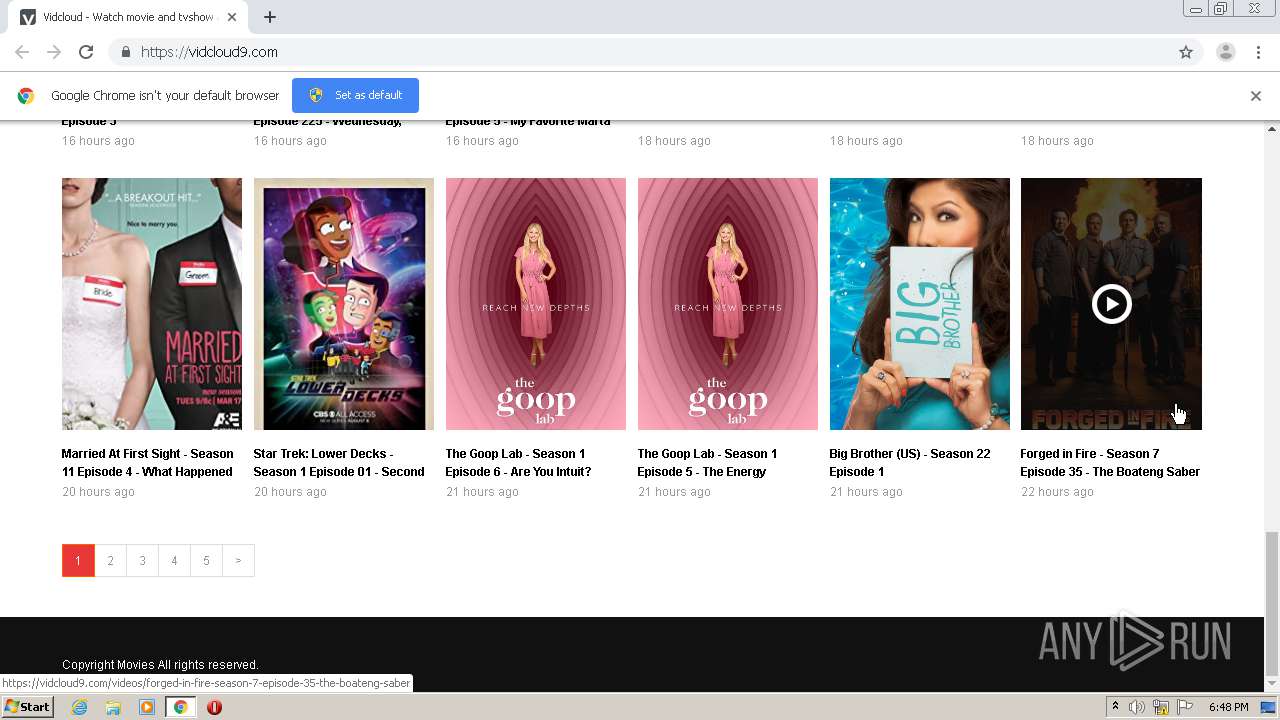Open Married At First Sight poster
The image size is (1280, 720).
click(152, 304)
